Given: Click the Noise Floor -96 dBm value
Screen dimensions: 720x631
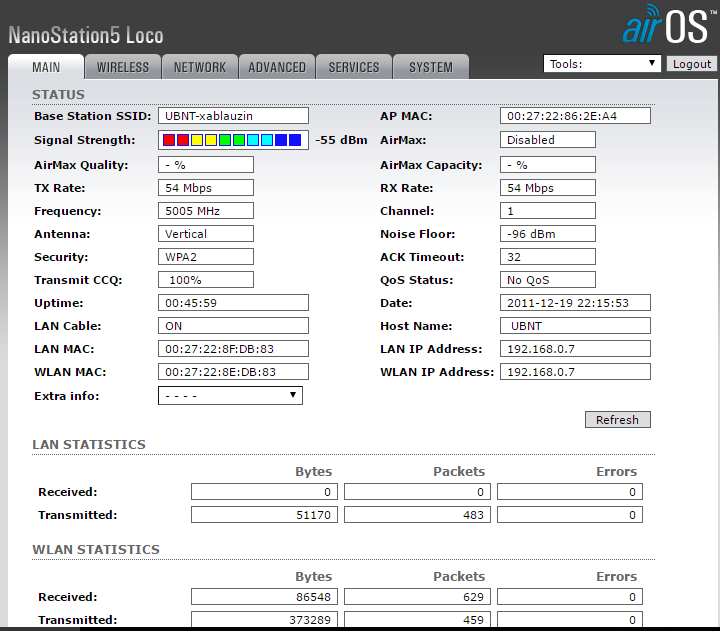Looking at the screenshot, I should click(x=548, y=234).
